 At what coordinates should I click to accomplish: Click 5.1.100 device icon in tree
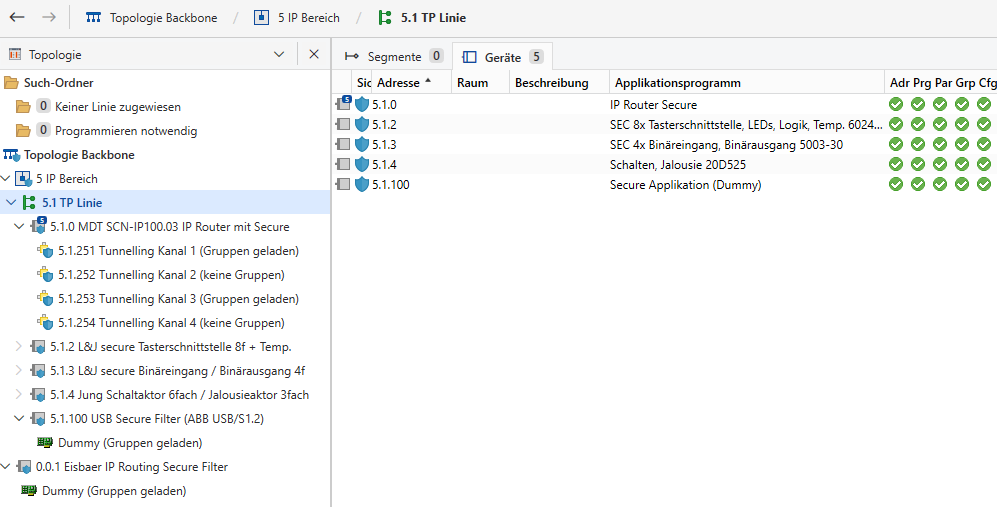pyautogui.click(x=39, y=419)
